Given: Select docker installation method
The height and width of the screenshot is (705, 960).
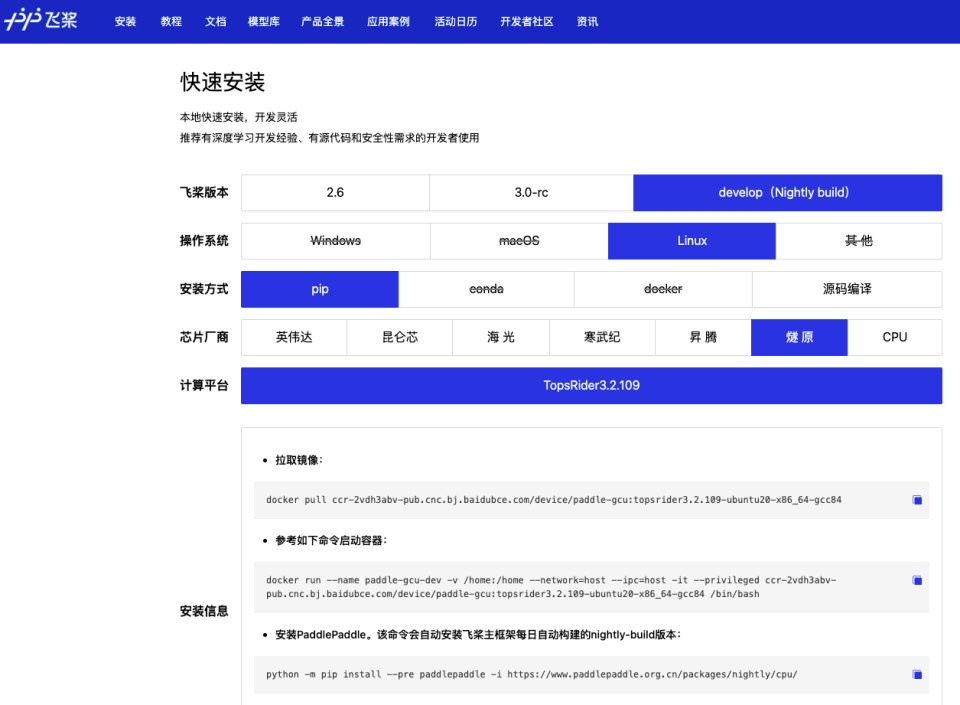Looking at the screenshot, I should (663, 289).
